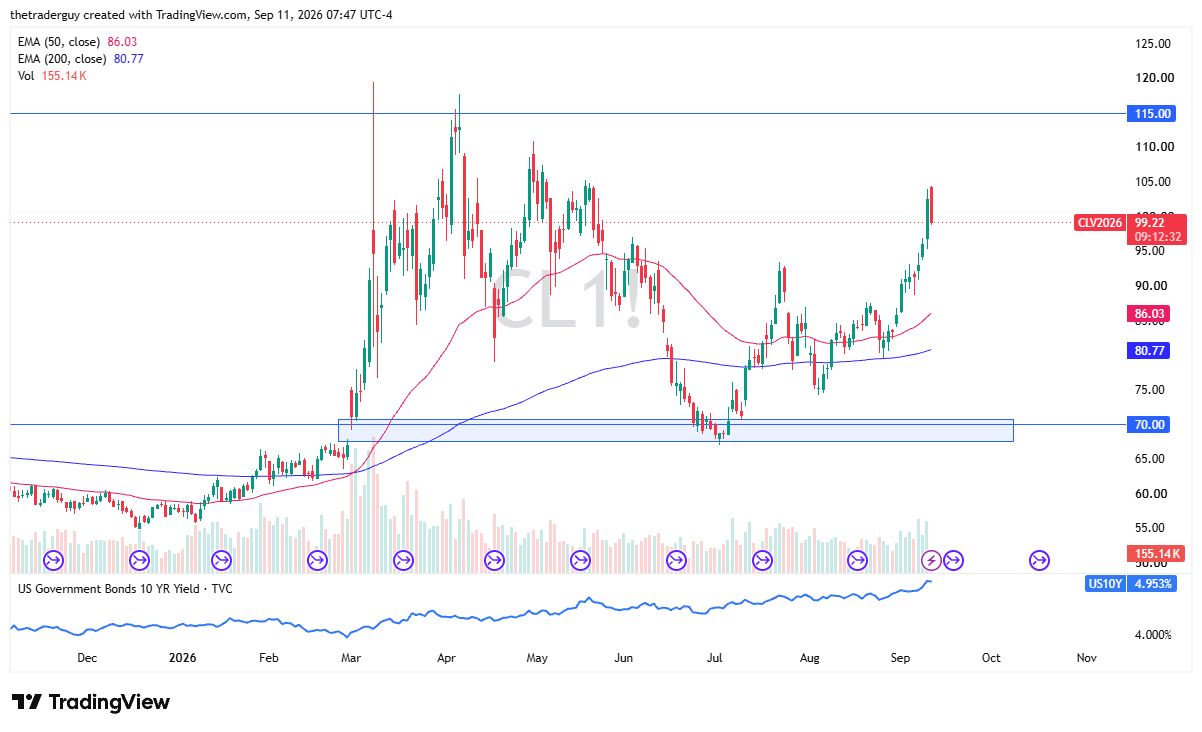Click the 09:12:32 countdown timer label
The image size is (1202, 732).
[x=1157, y=237]
